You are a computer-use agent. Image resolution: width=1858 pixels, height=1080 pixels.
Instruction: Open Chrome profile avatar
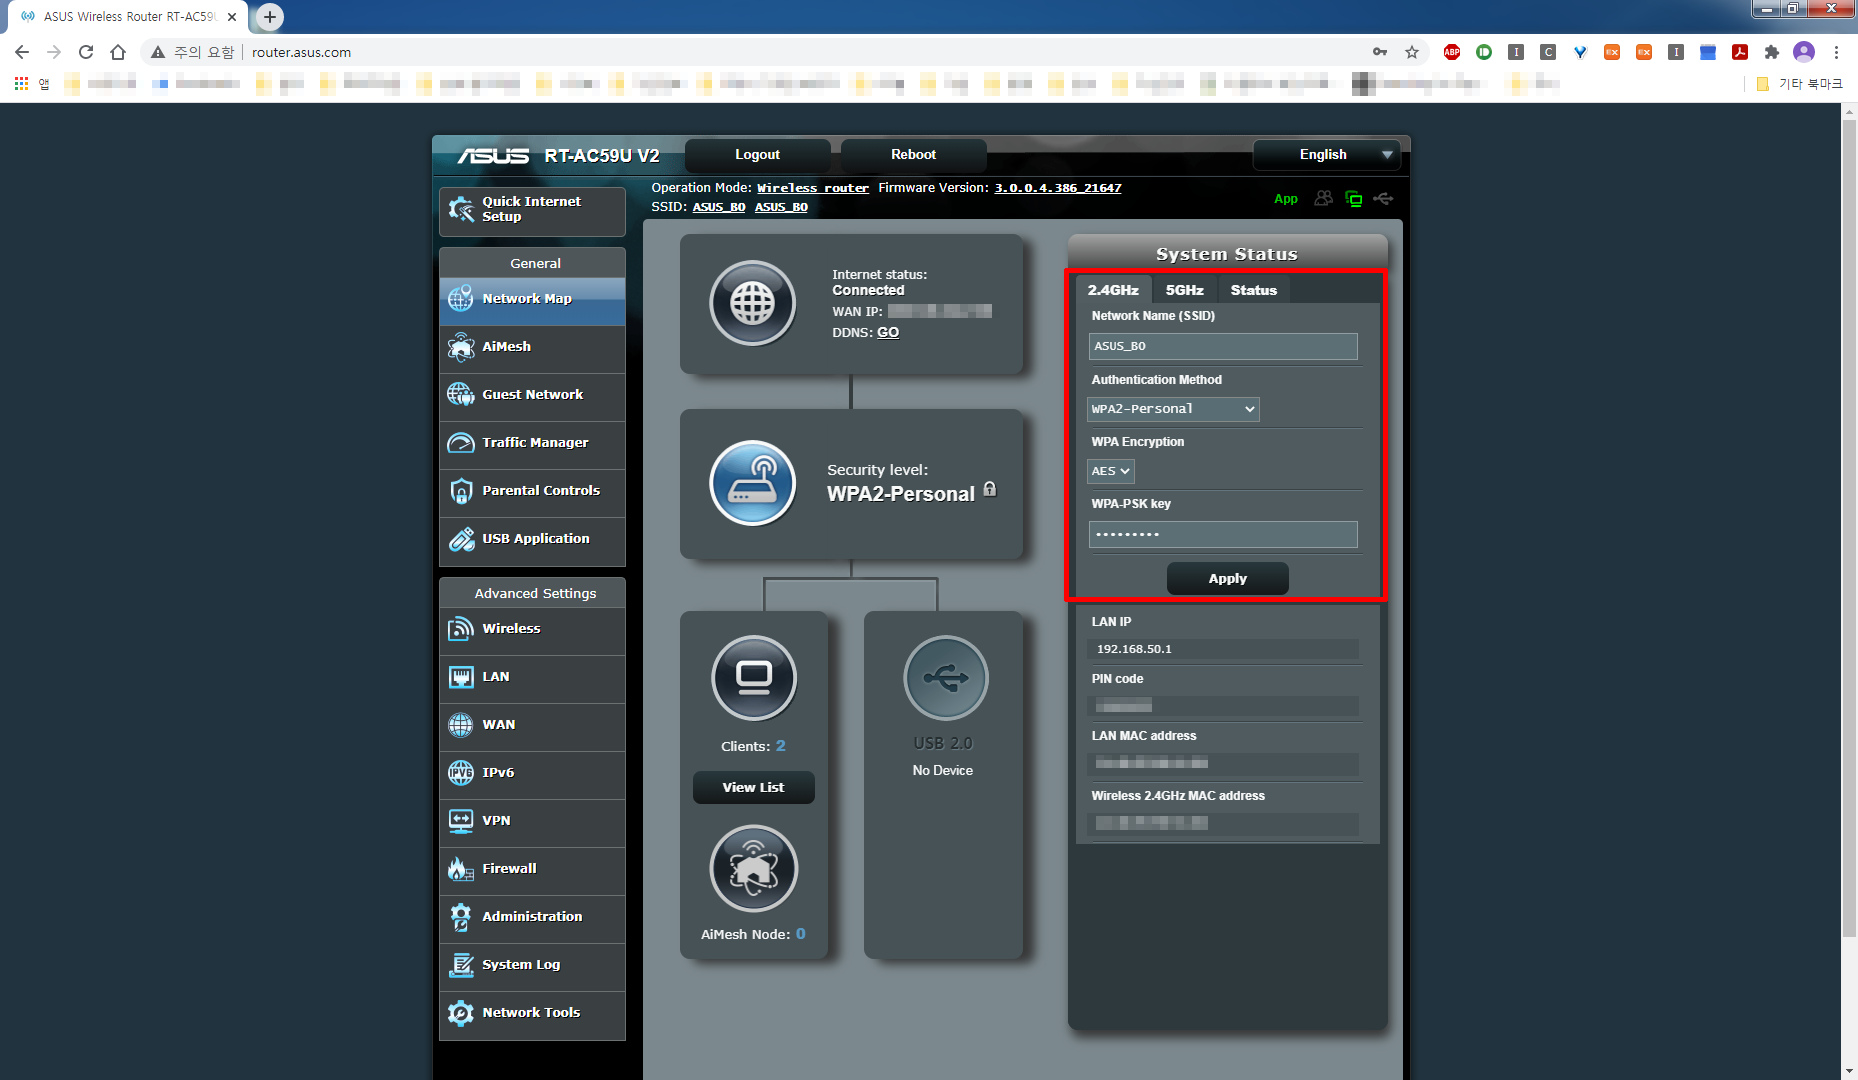1804,52
